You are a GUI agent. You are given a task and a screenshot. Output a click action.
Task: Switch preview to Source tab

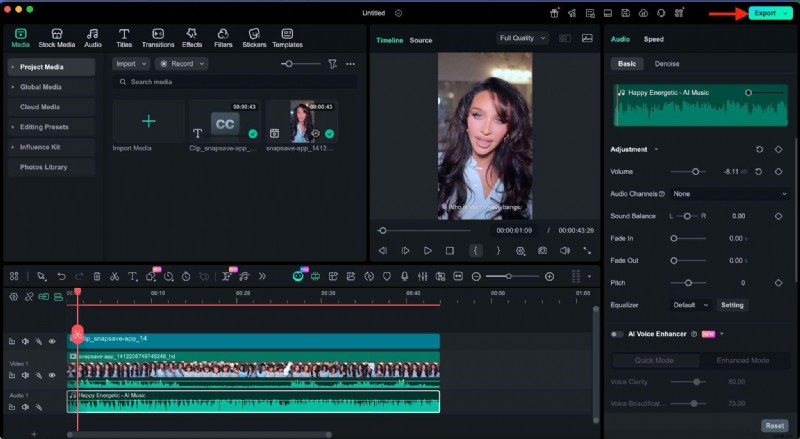(420, 40)
